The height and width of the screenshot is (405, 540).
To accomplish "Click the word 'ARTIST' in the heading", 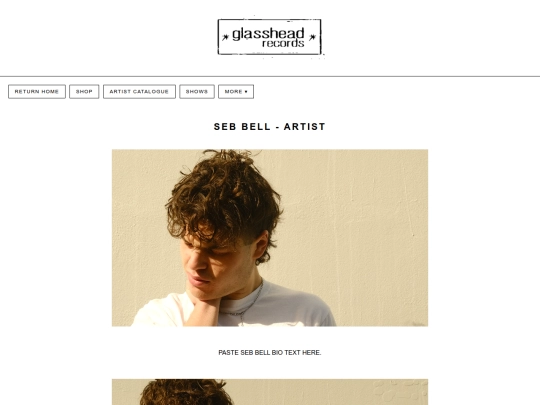I will coord(304,127).
